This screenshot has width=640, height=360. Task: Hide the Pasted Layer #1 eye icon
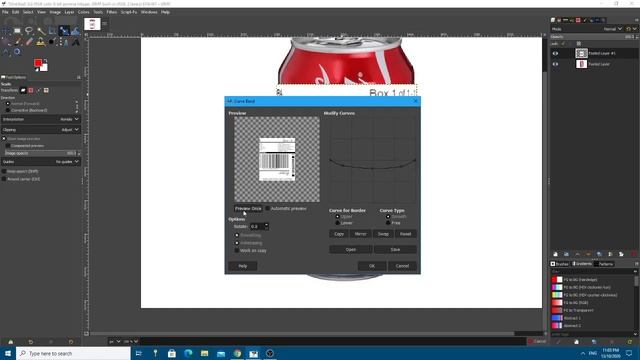coord(556,53)
